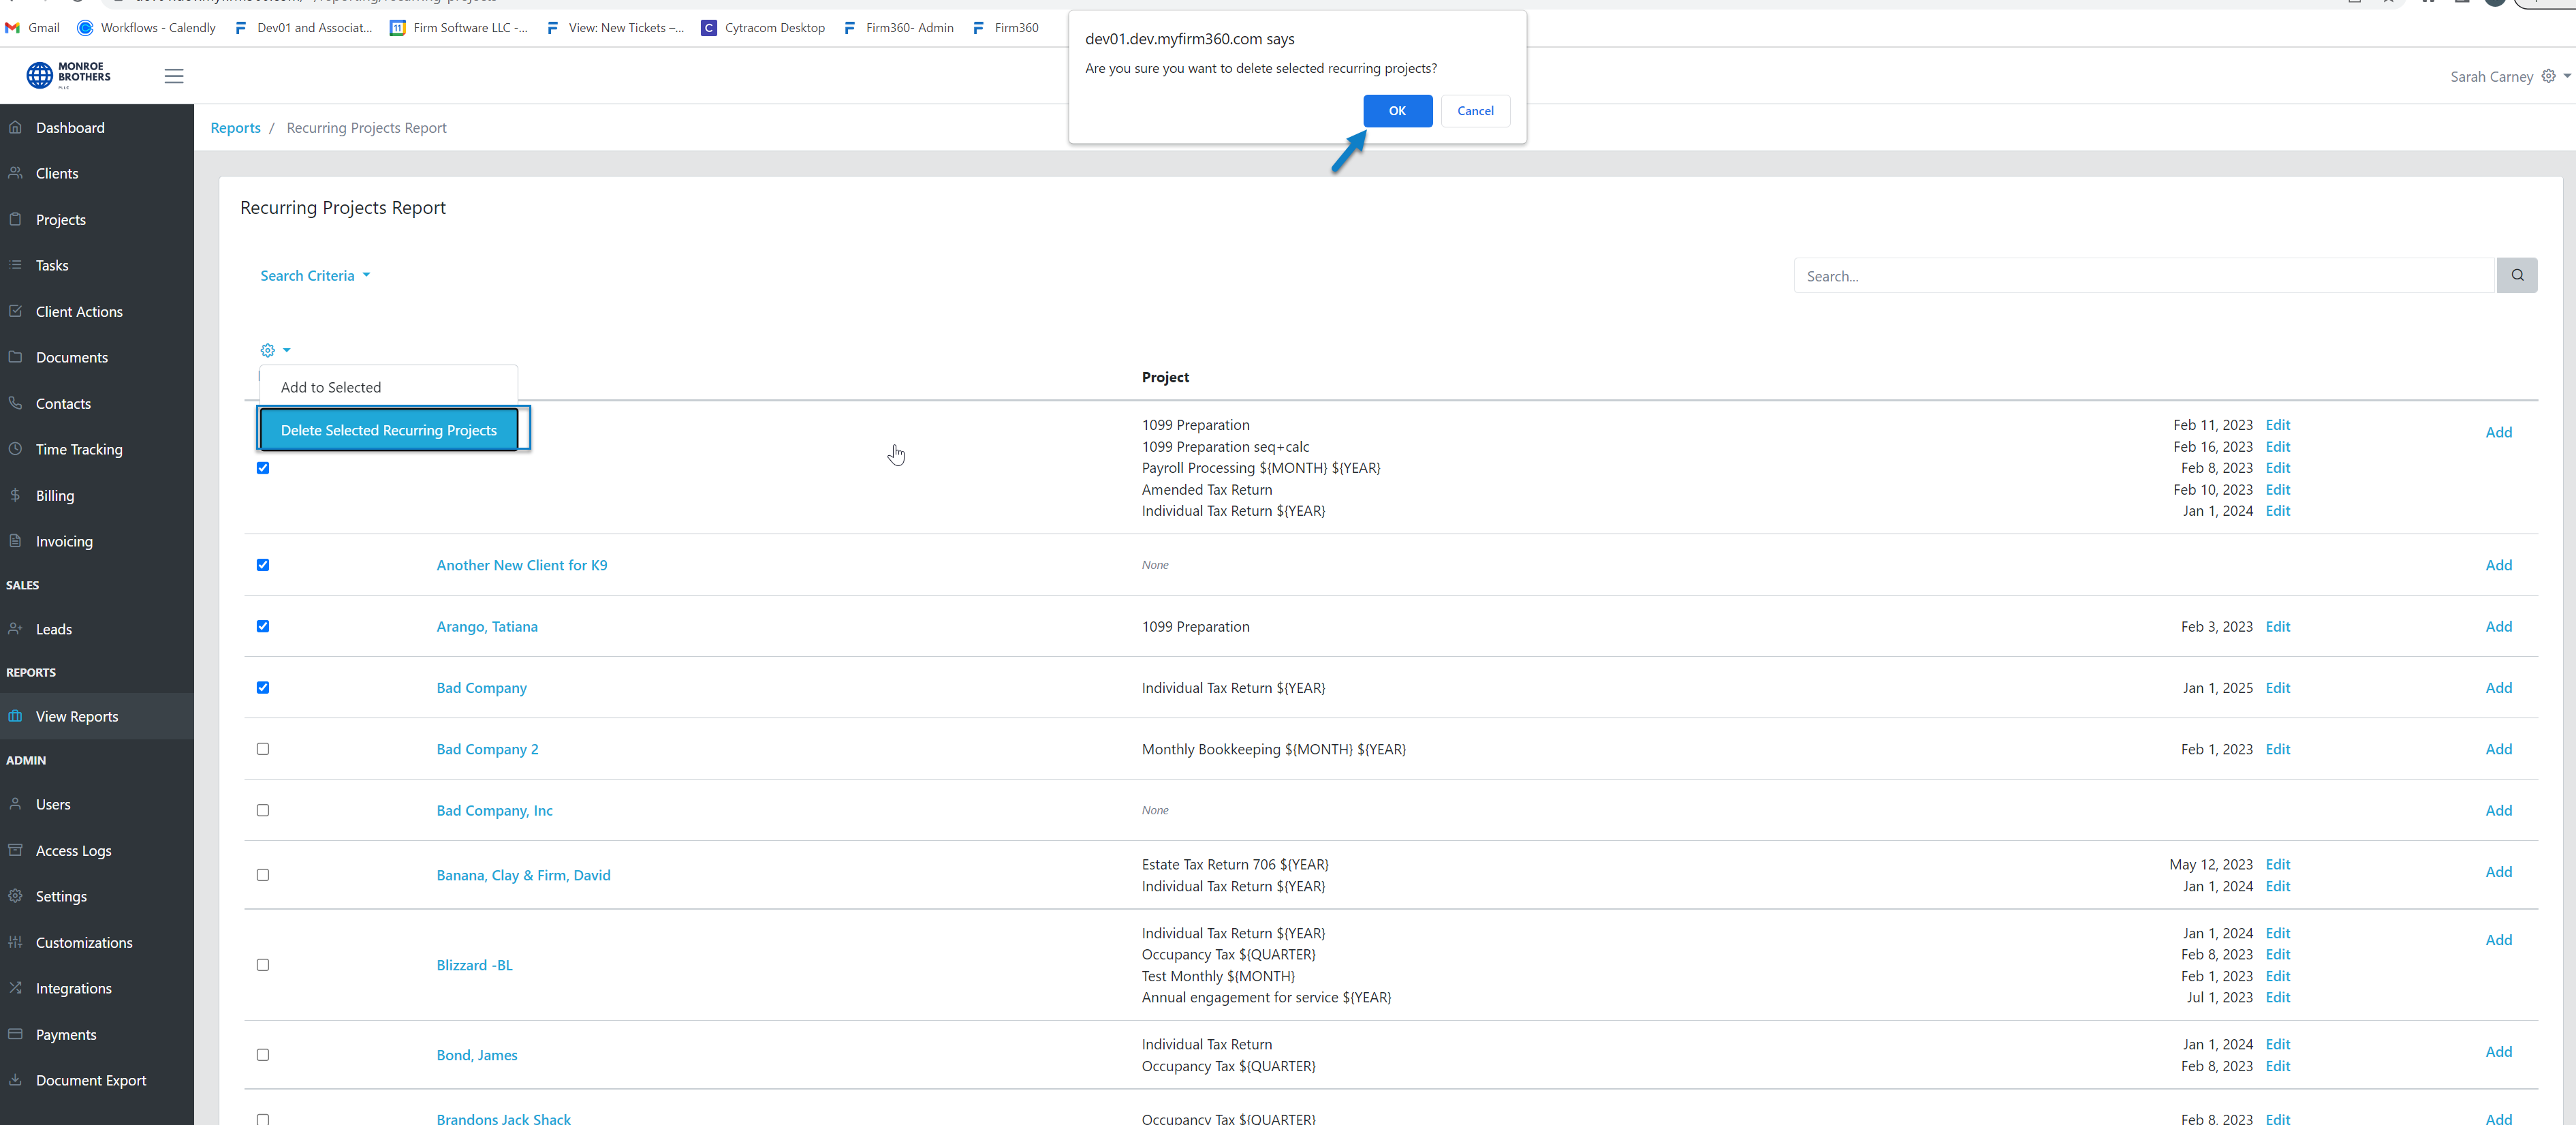Image resolution: width=2576 pixels, height=1125 pixels.
Task: Open the Payments section
Action: coord(66,1034)
